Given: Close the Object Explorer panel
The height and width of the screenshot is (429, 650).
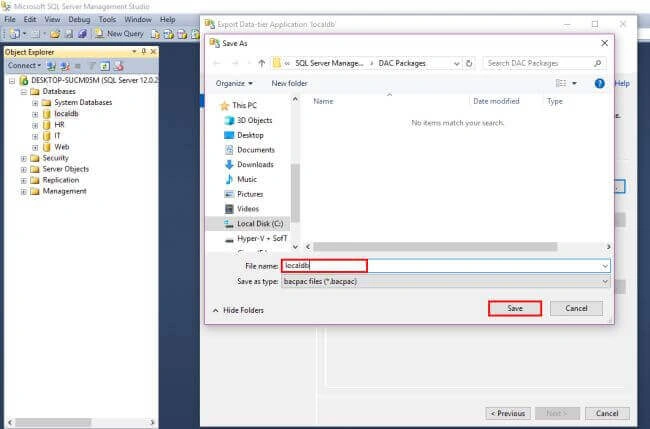Looking at the screenshot, I should pyautogui.click(x=153, y=51).
